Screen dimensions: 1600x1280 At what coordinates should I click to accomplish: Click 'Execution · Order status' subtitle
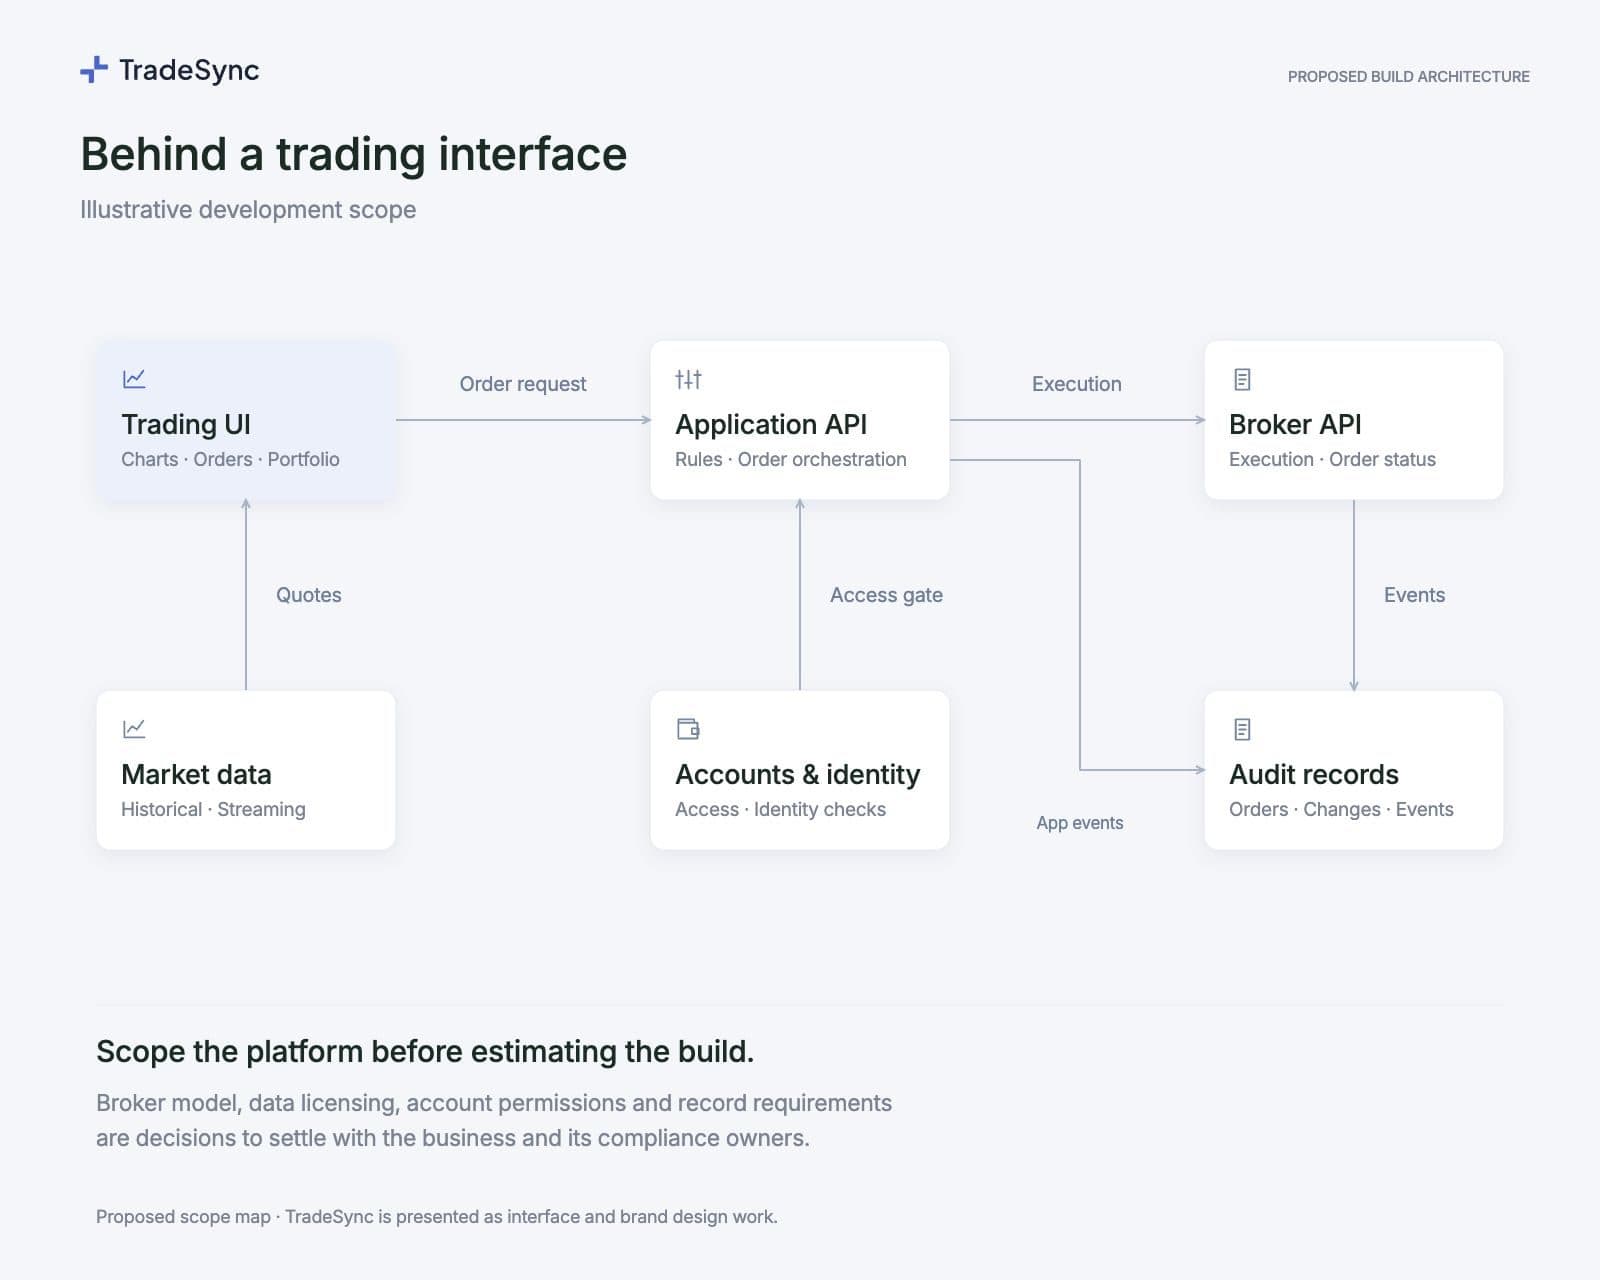[x=1332, y=459]
